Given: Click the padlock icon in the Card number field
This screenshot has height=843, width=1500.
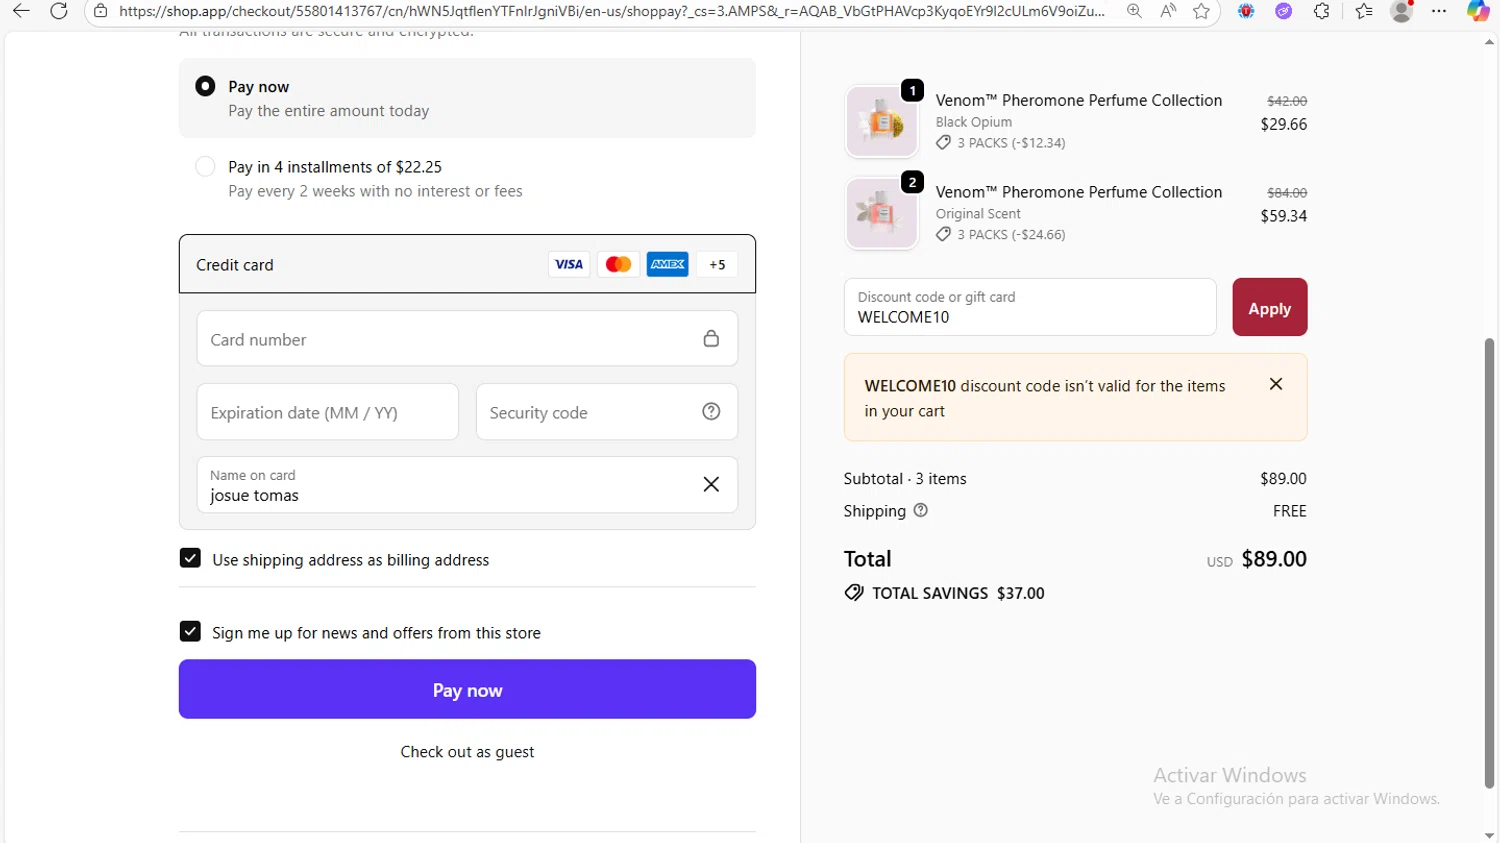Looking at the screenshot, I should [711, 339].
